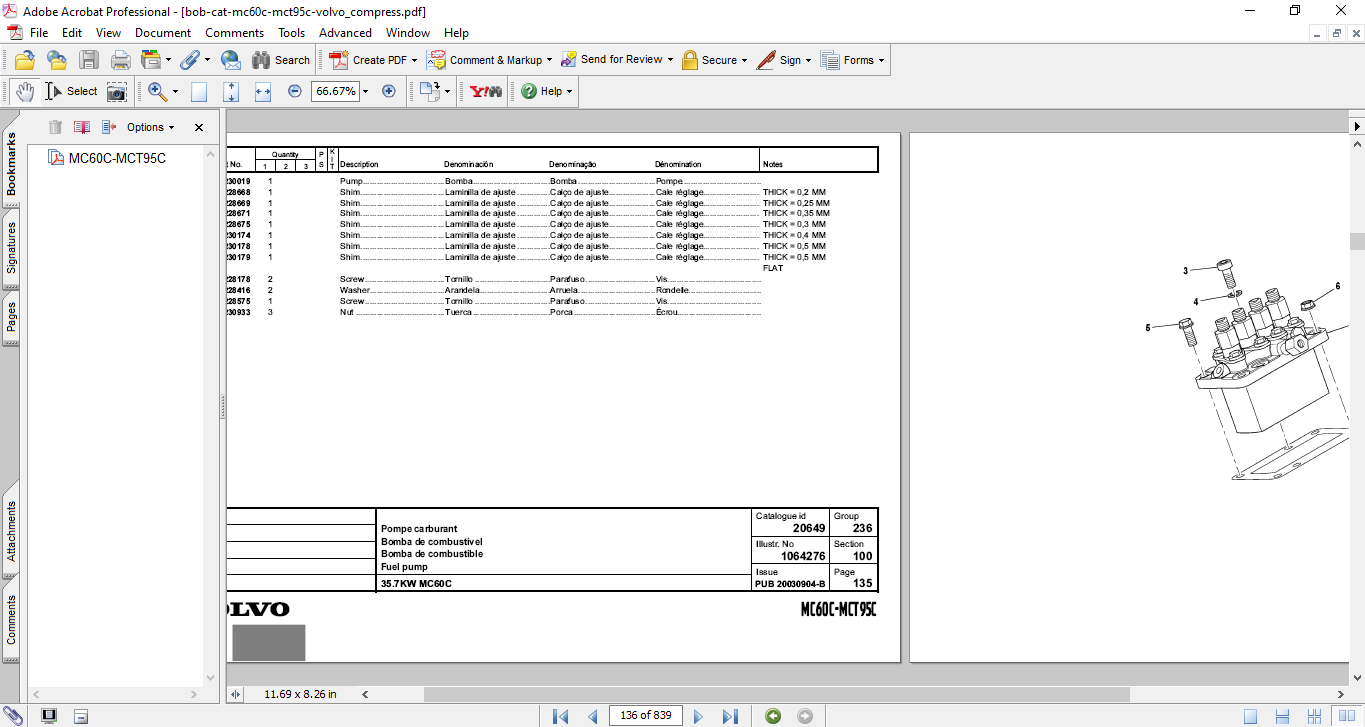
Task: Click the Zoom Out minus button
Action: point(295,91)
